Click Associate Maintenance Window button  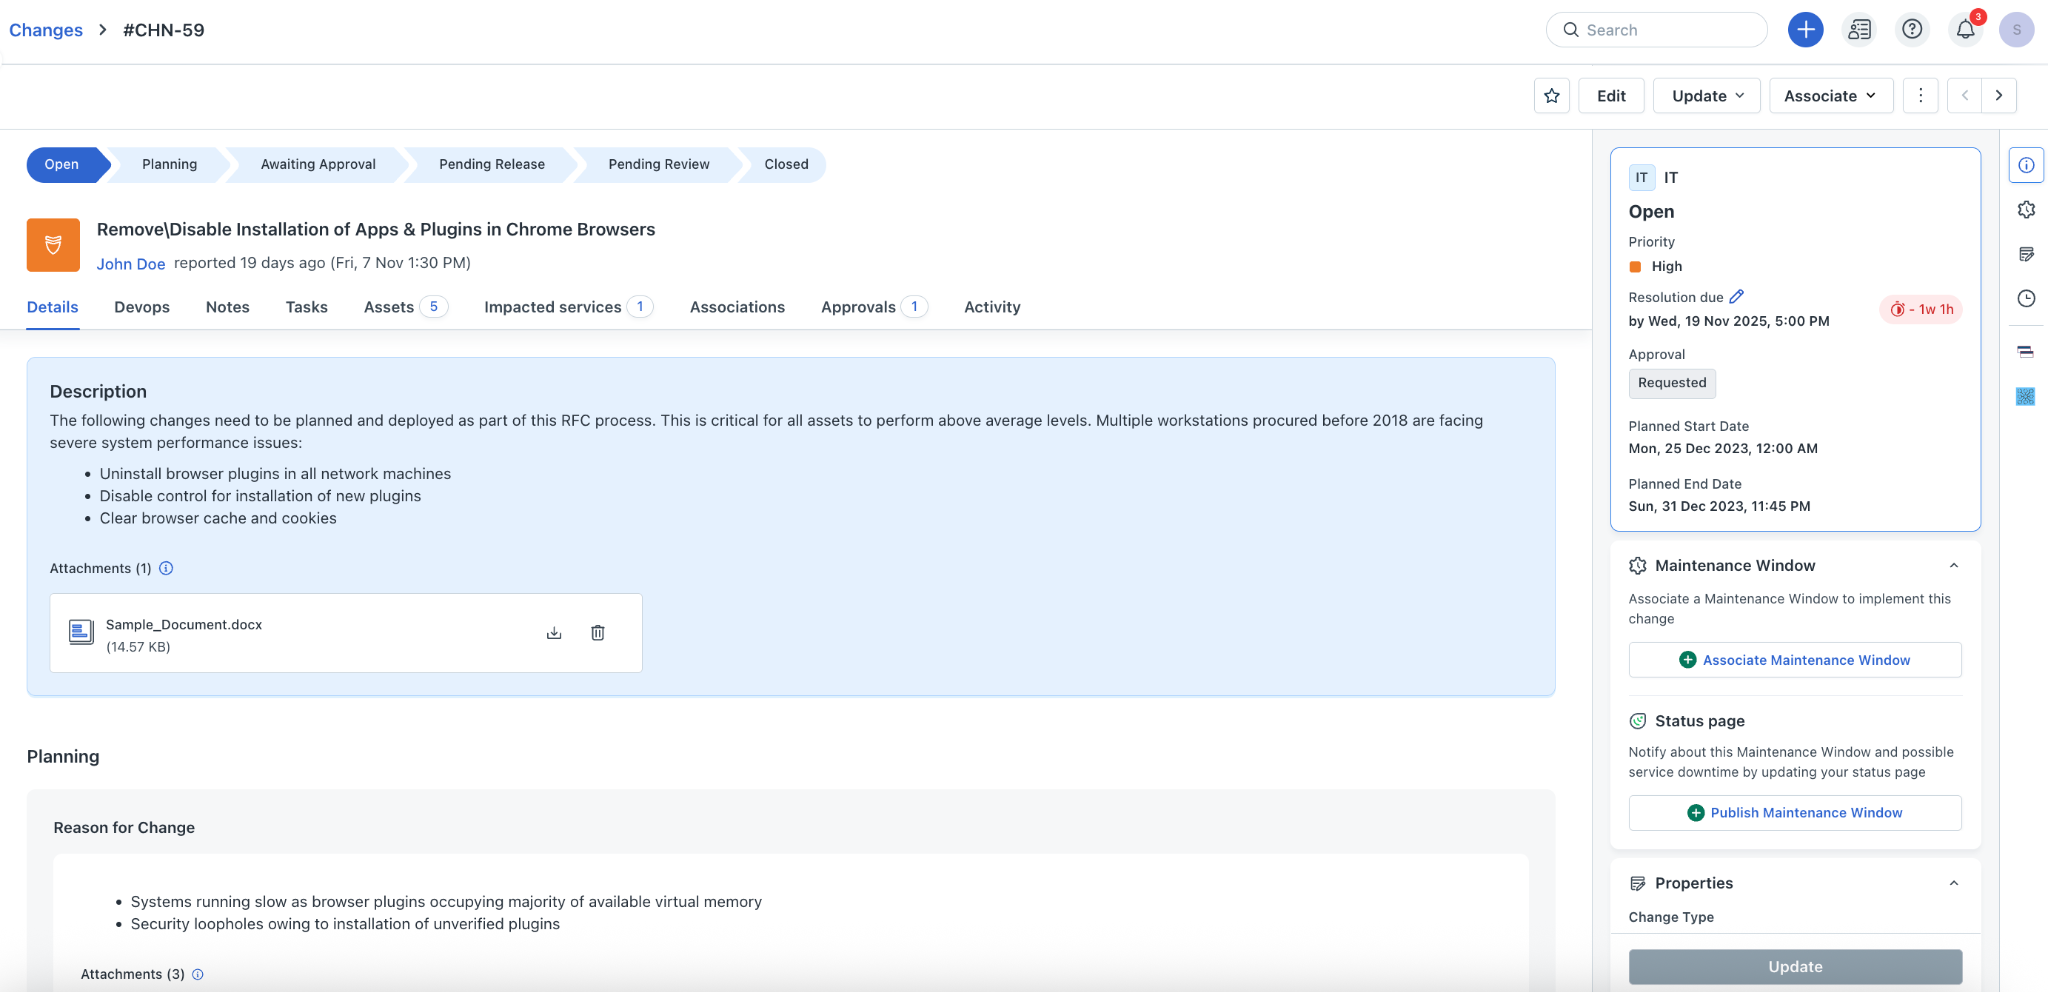[x=1795, y=660]
